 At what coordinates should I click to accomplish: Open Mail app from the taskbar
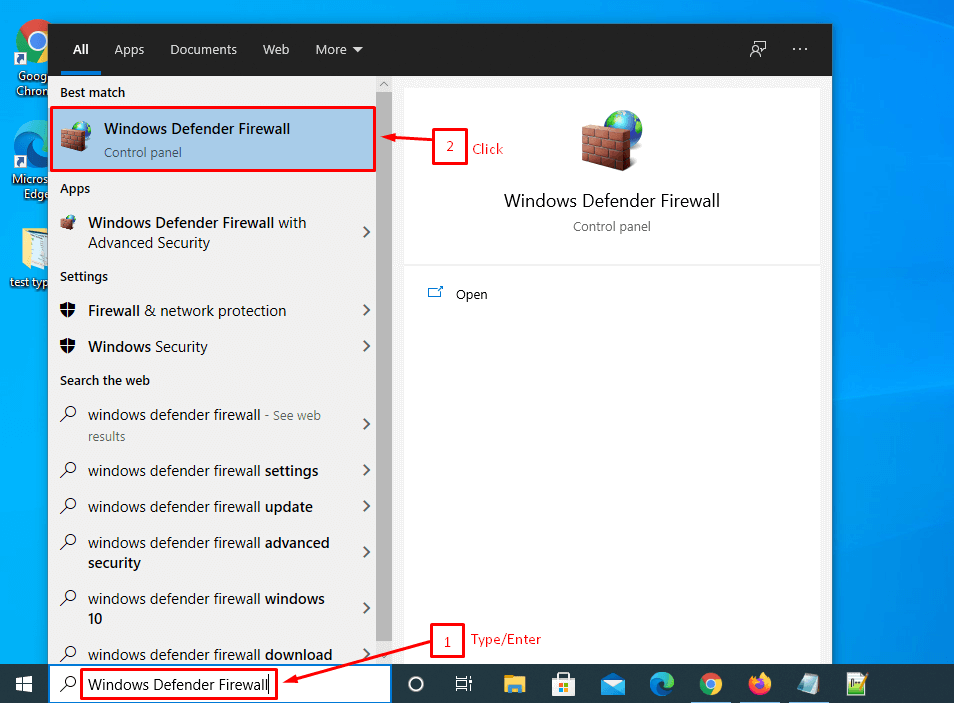click(613, 685)
